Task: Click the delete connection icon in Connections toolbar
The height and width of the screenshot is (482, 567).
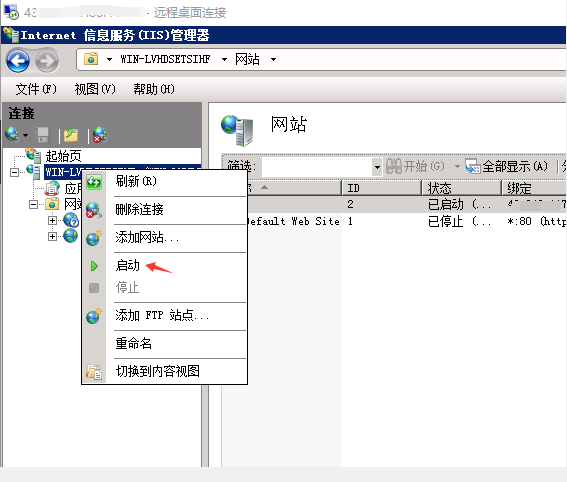Action: pyautogui.click(x=100, y=135)
